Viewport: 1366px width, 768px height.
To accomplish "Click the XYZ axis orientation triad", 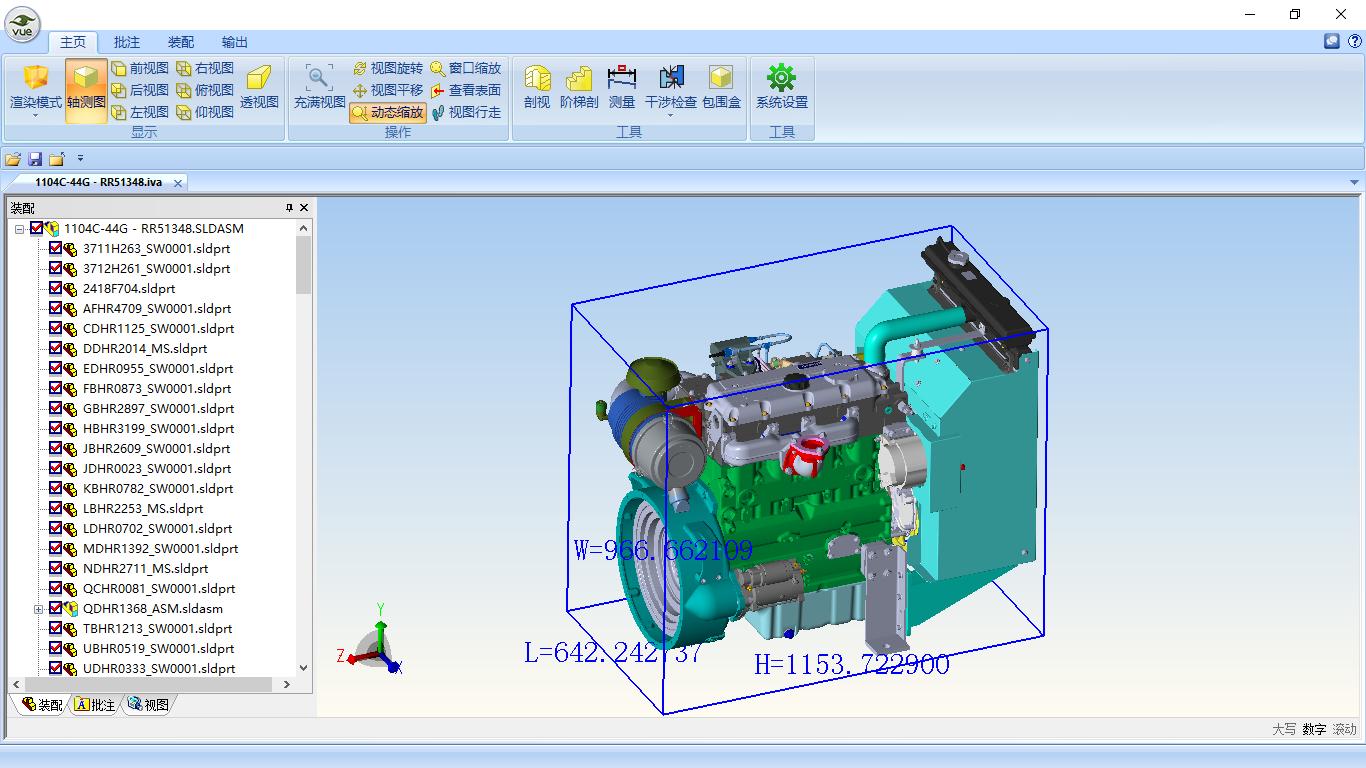I will [x=370, y=641].
